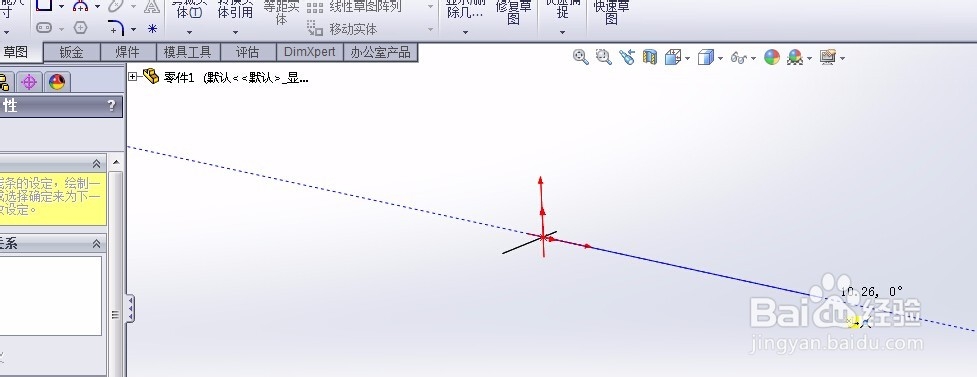Switch to the 钣金 tab
Image resolution: width=977 pixels, height=377 pixels.
click(71, 52)
